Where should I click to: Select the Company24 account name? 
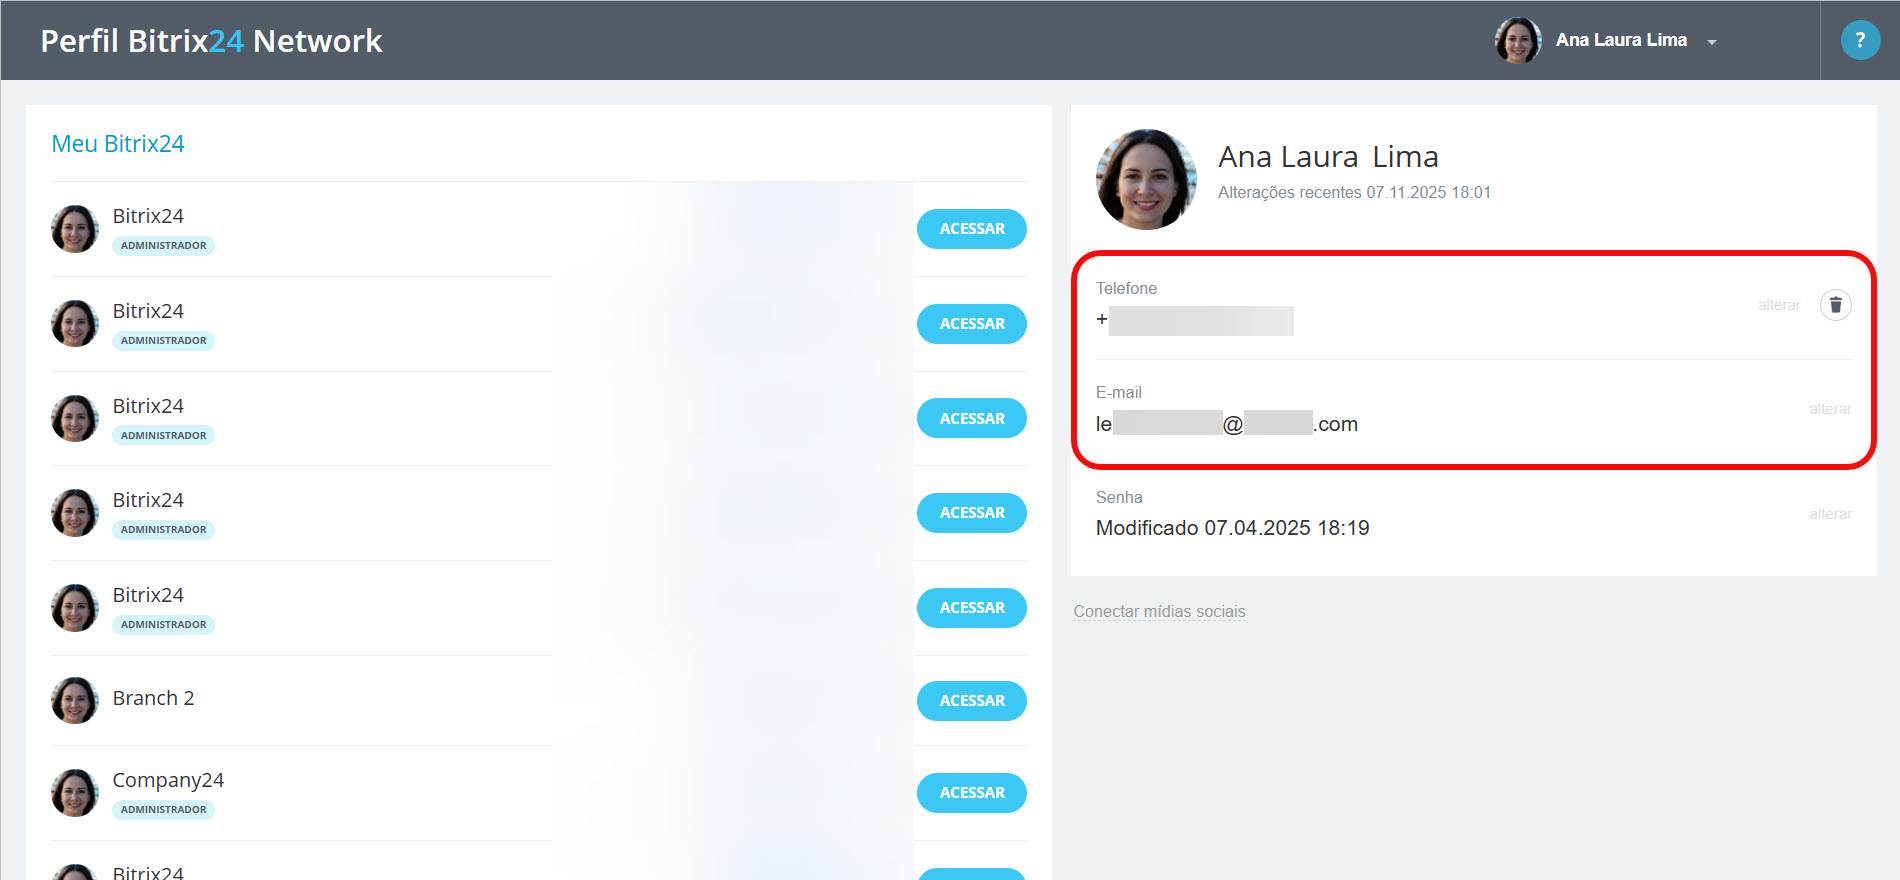pos(168,780)
